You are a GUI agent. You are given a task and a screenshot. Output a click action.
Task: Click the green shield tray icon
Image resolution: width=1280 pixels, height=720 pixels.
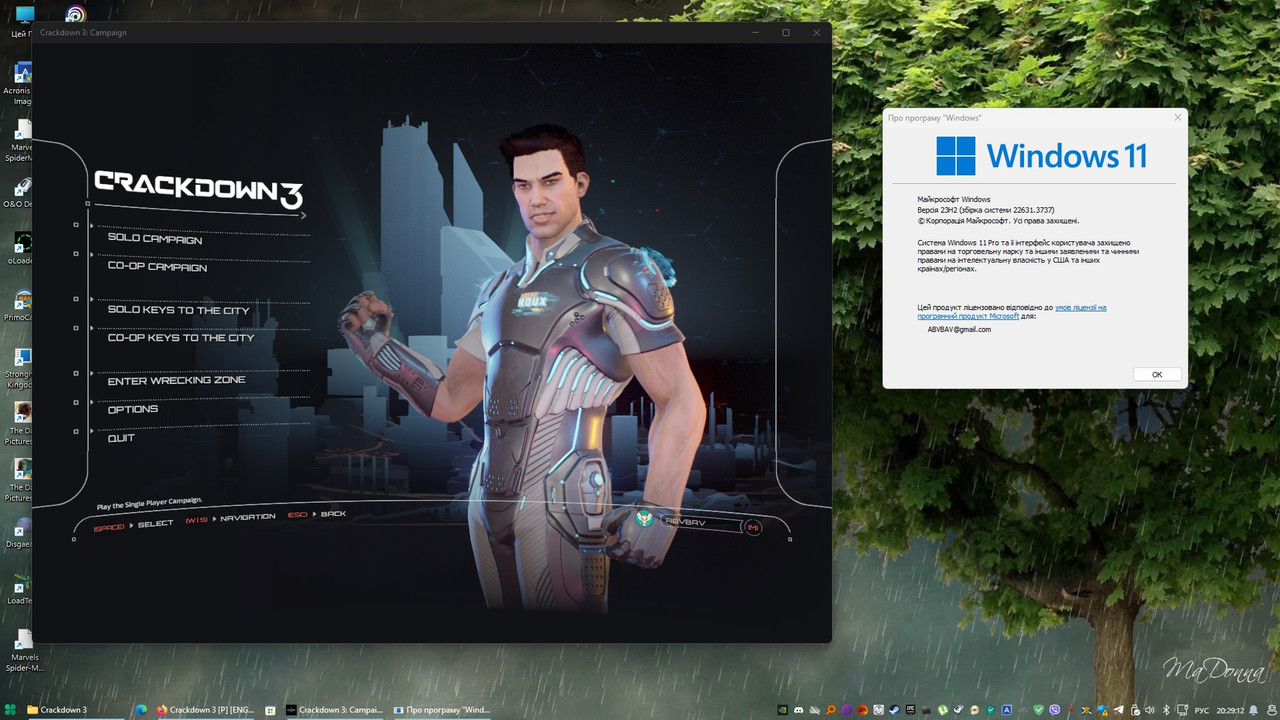click(x=1039, y=710)
